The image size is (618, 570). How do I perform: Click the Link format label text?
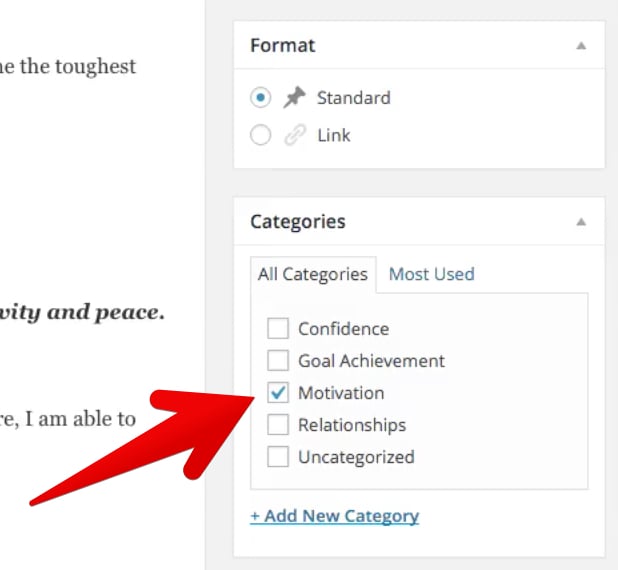[334, 135]
